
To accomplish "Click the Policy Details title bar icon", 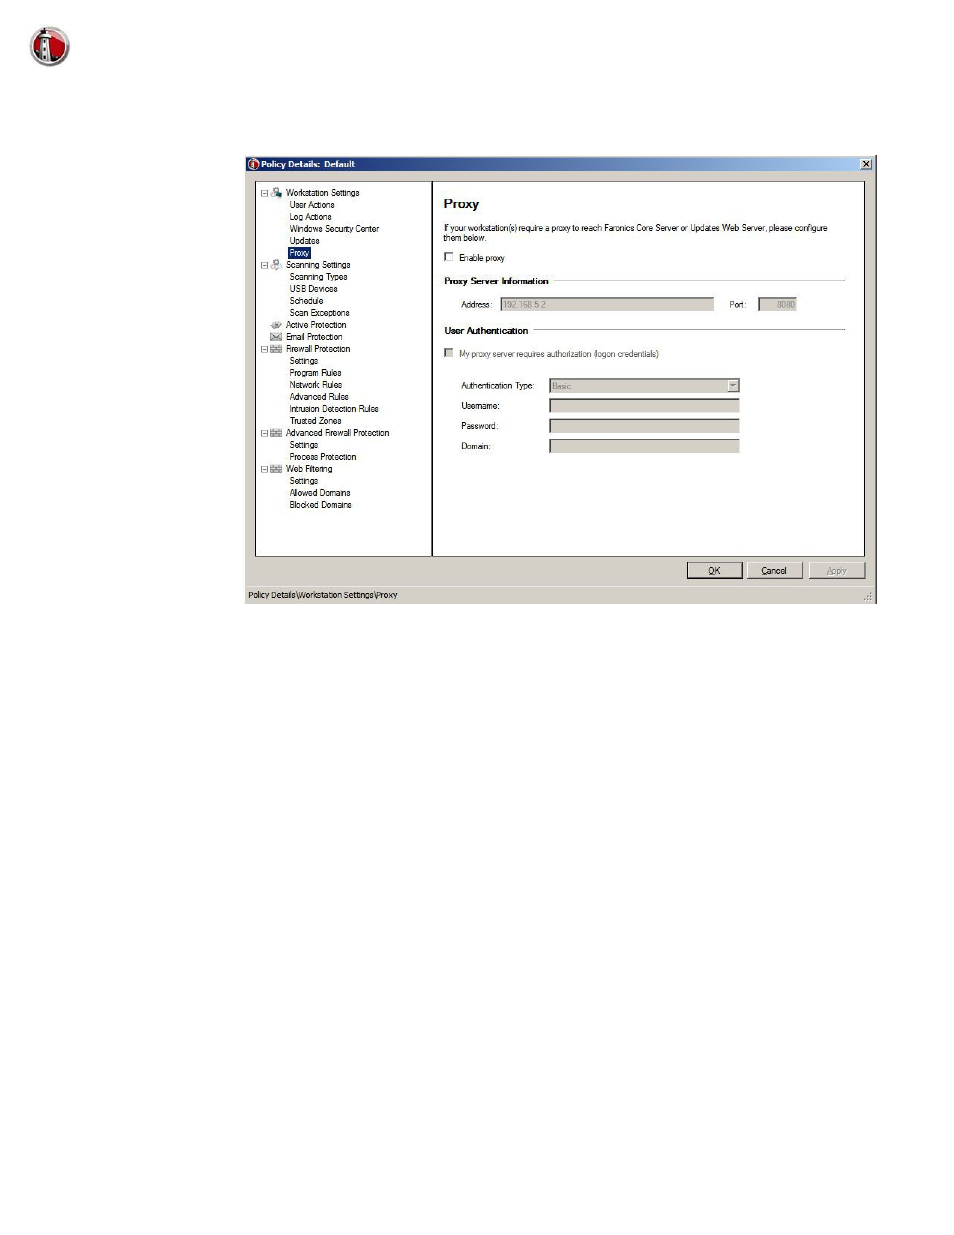I will (253, 164).
